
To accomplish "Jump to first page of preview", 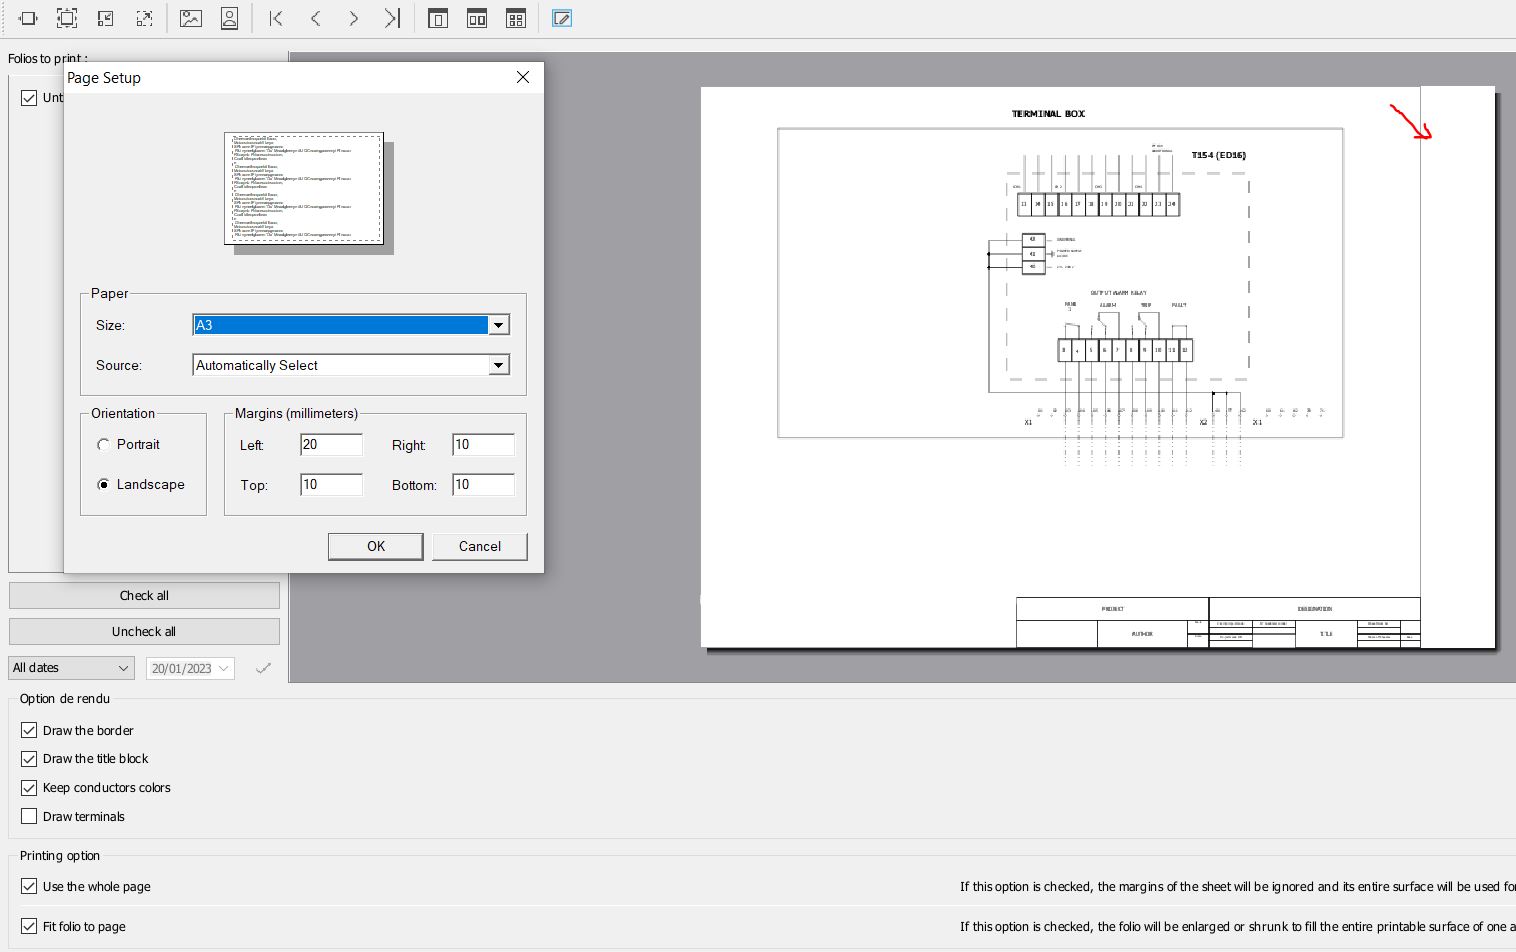I will [x=276, y=18].
